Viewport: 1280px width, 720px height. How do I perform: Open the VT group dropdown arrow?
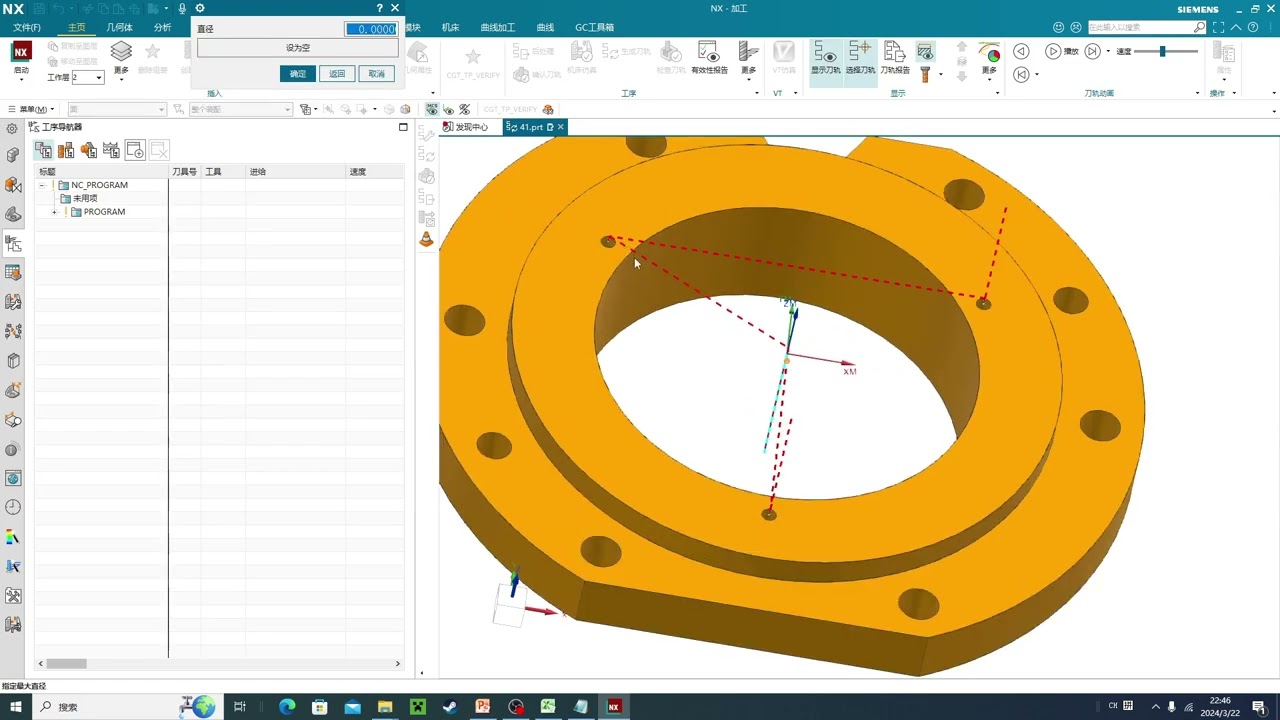click(797, 93)
